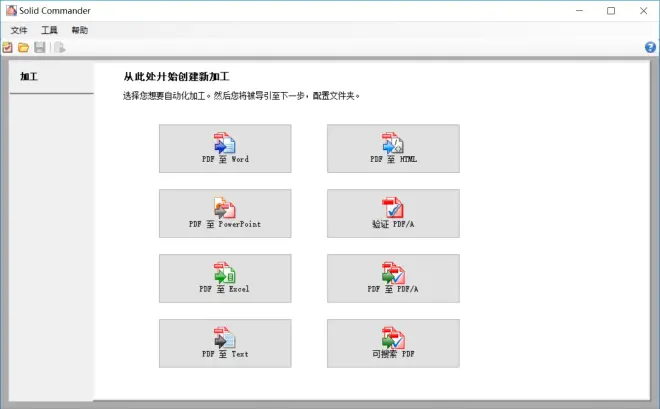Click the greyed document run toolbar icon

point(59,48)
